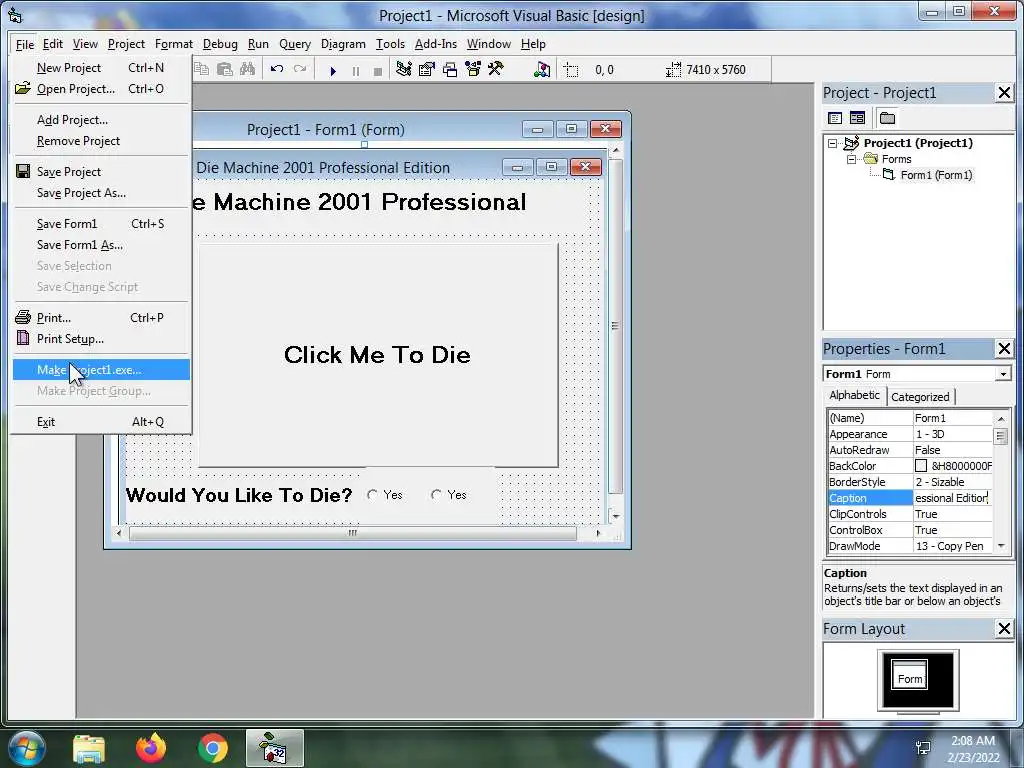Select the BorderStyle property row
1024x768 pixels.
[x=910, y=482]
